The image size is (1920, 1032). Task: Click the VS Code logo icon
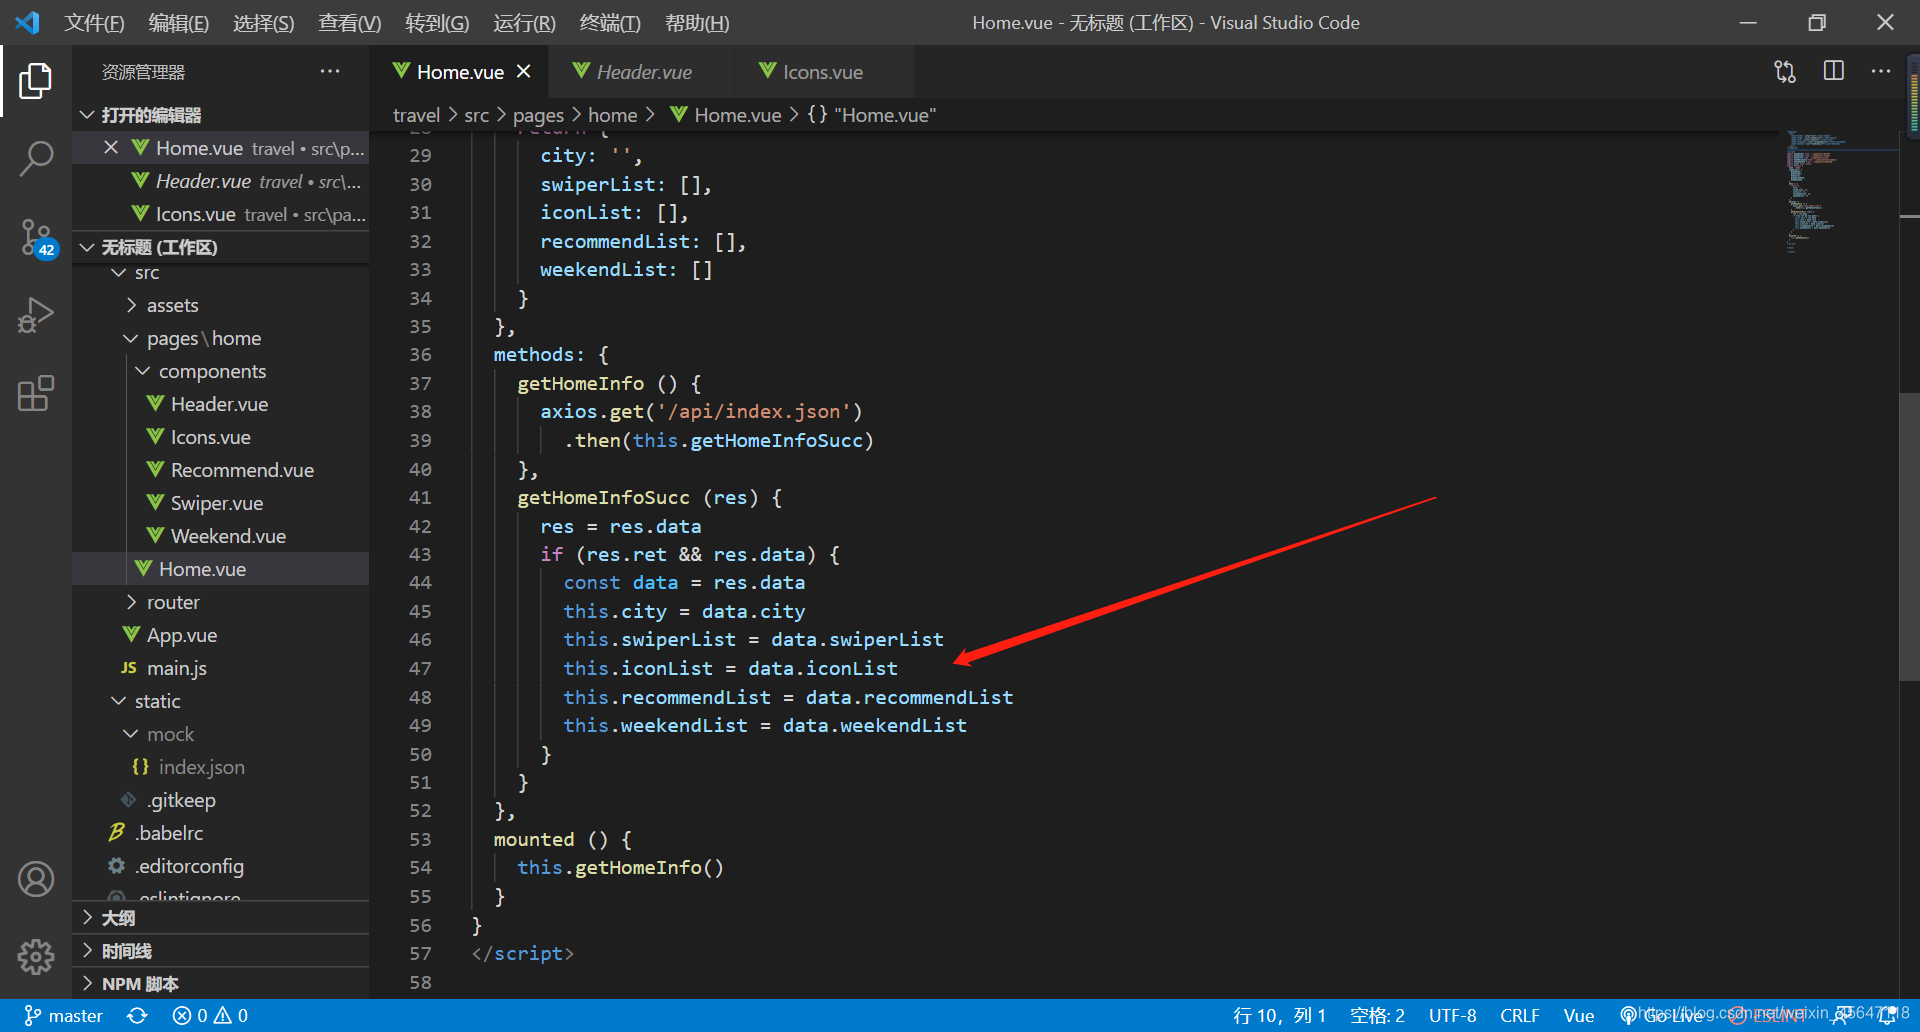tap(27, 22)
